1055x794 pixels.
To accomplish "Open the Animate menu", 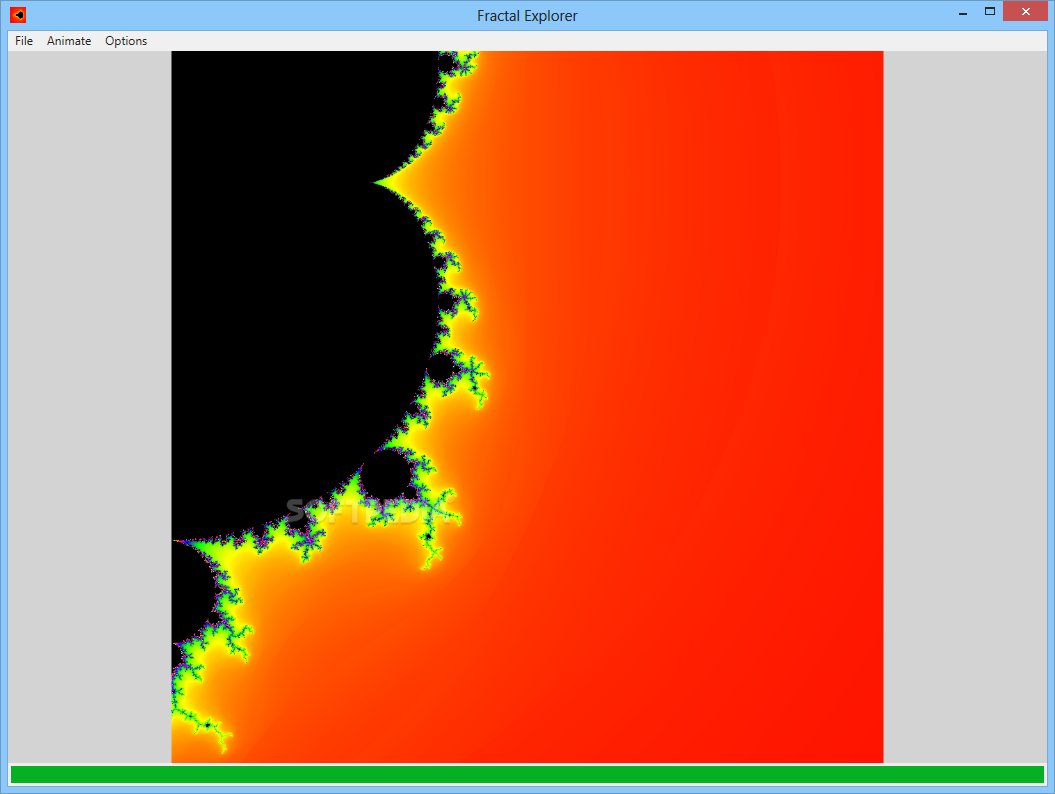I will tap(69, 41).
